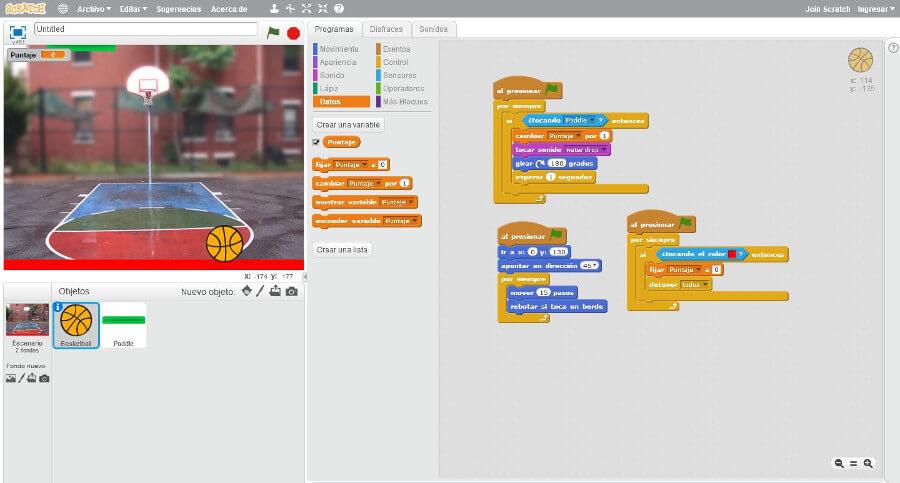This screenshot has height=483, width=900.
Task: Click Crear una variable button
Action: pos(348,125)
